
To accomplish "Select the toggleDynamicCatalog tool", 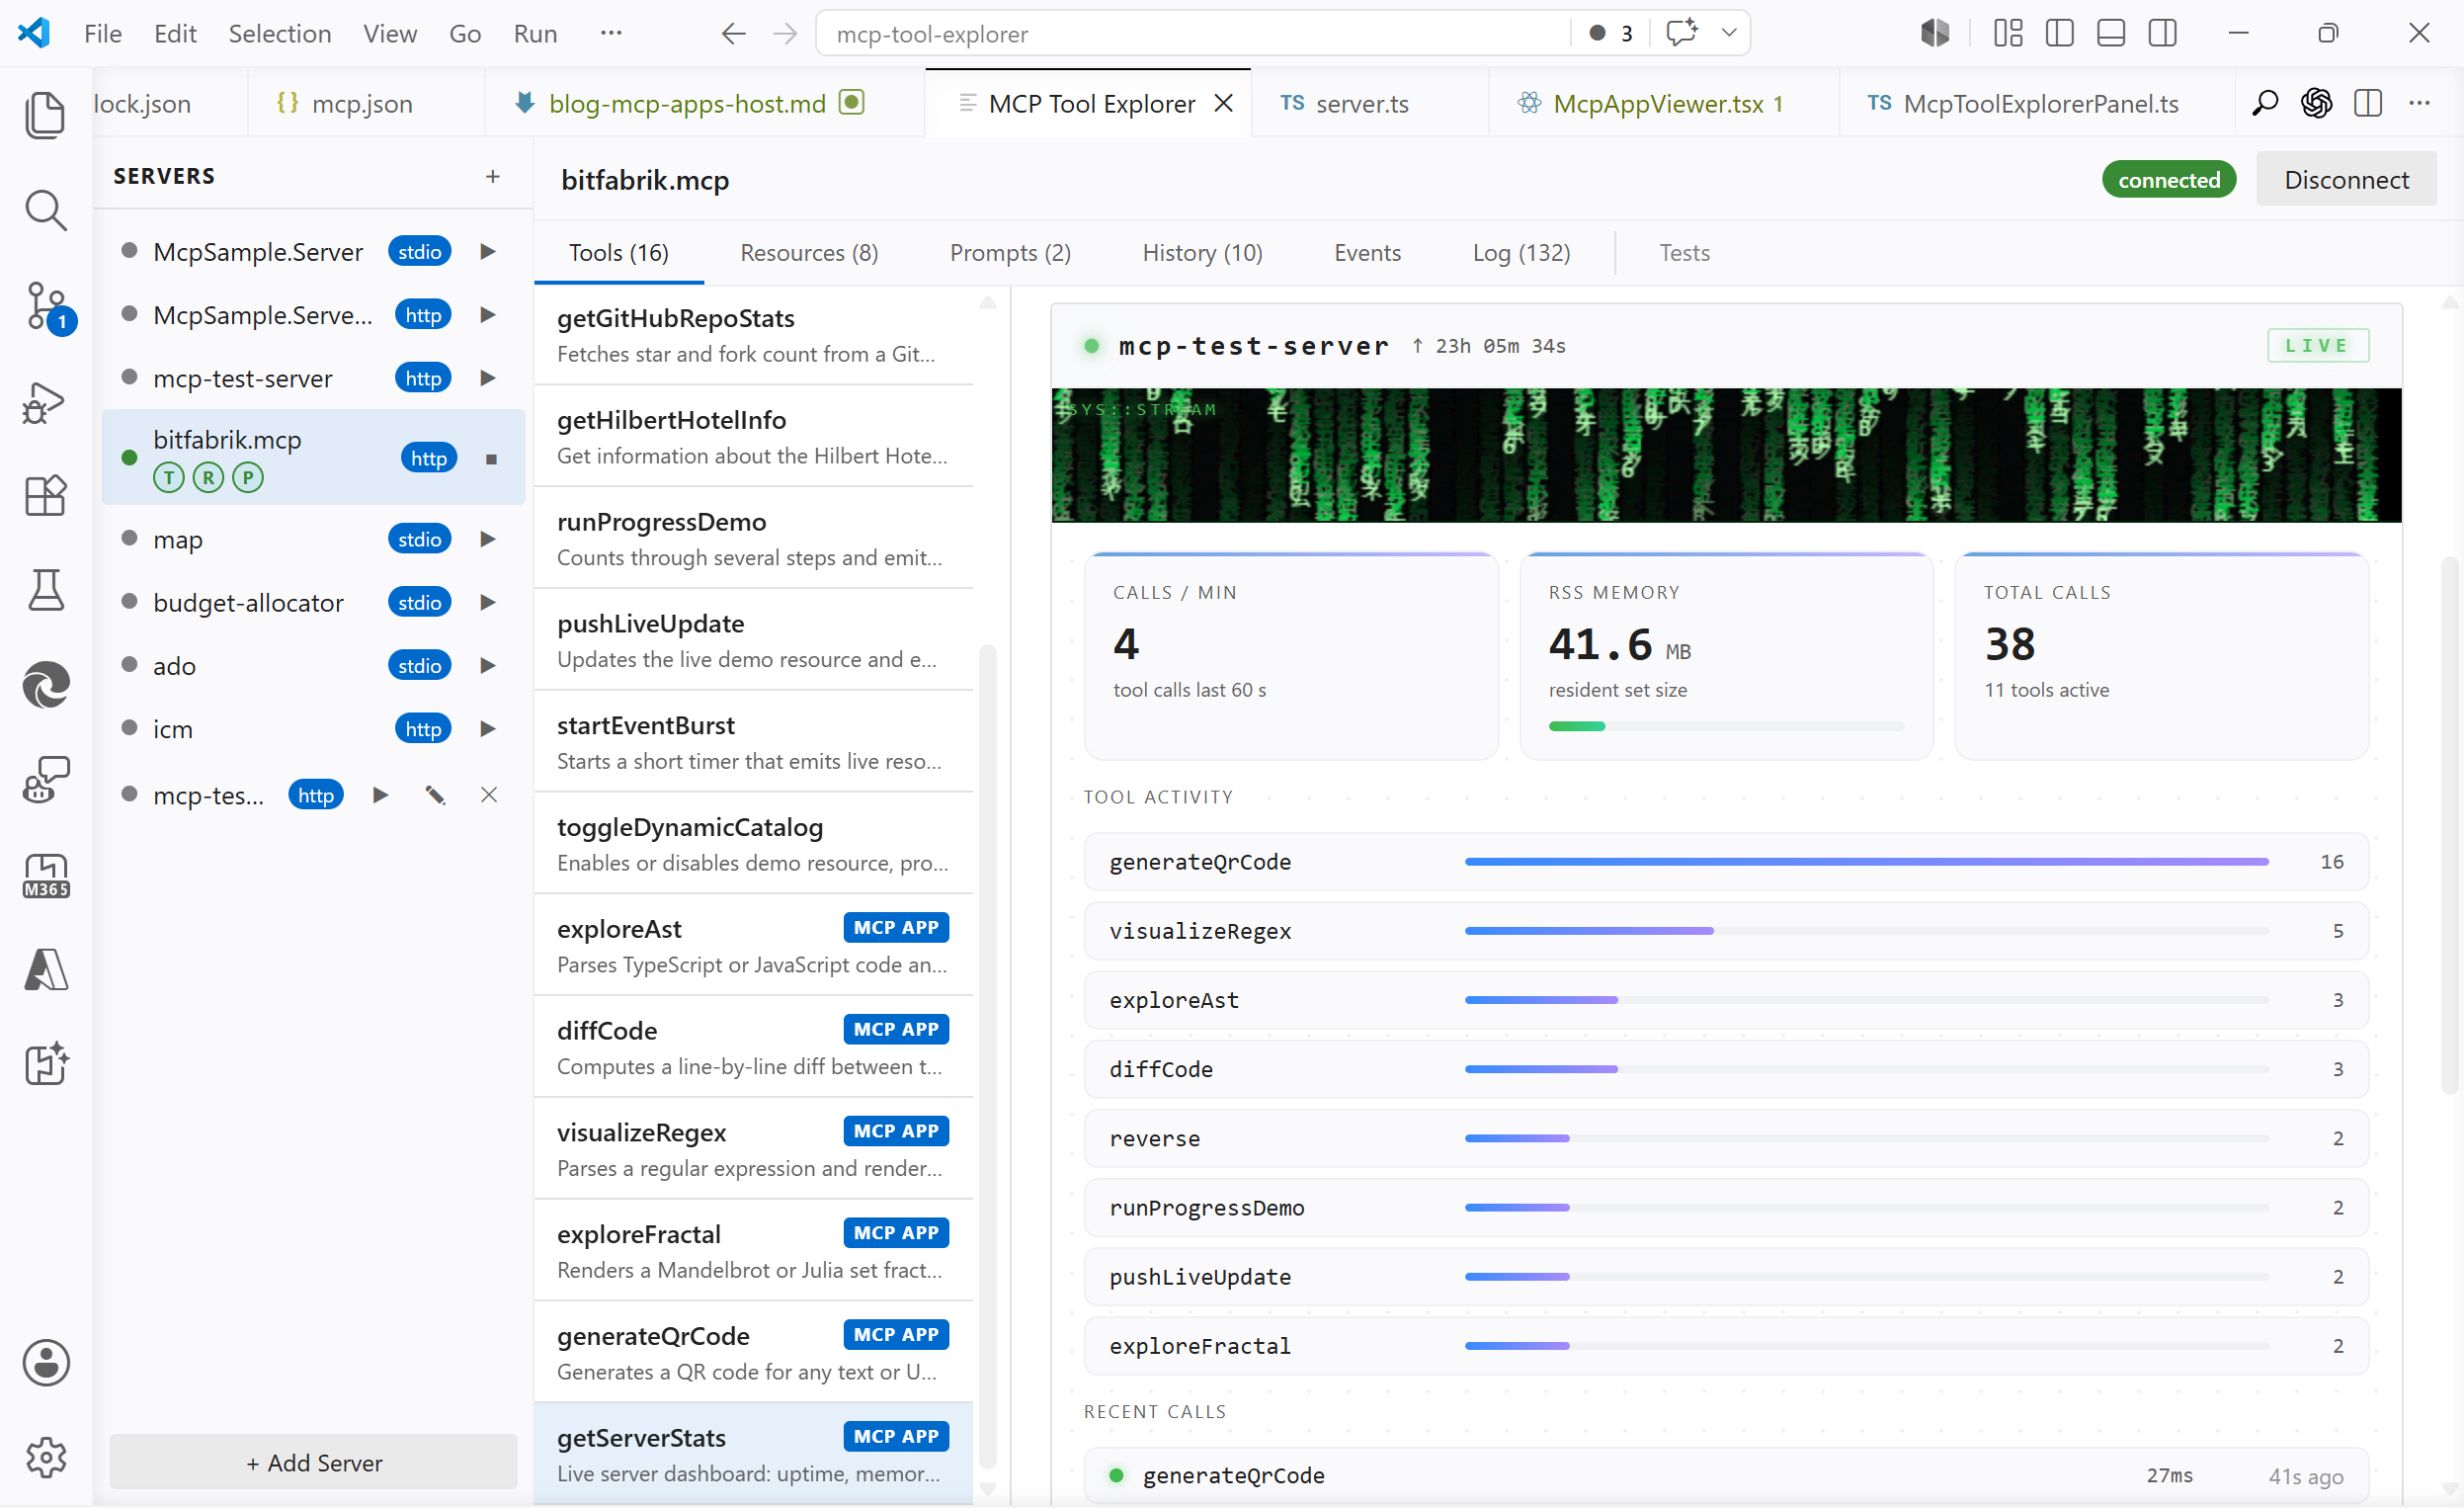I will click(x=753, y=843).
